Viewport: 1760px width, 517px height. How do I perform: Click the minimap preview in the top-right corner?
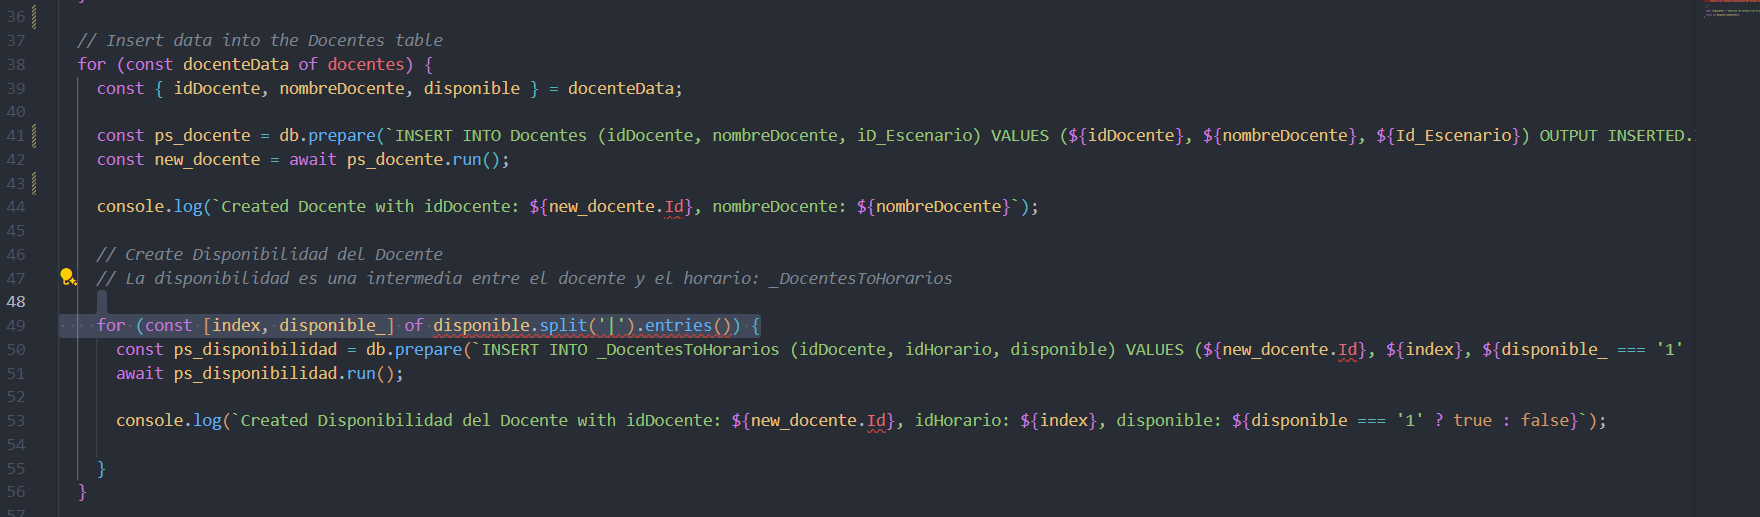pos(1731,9)
